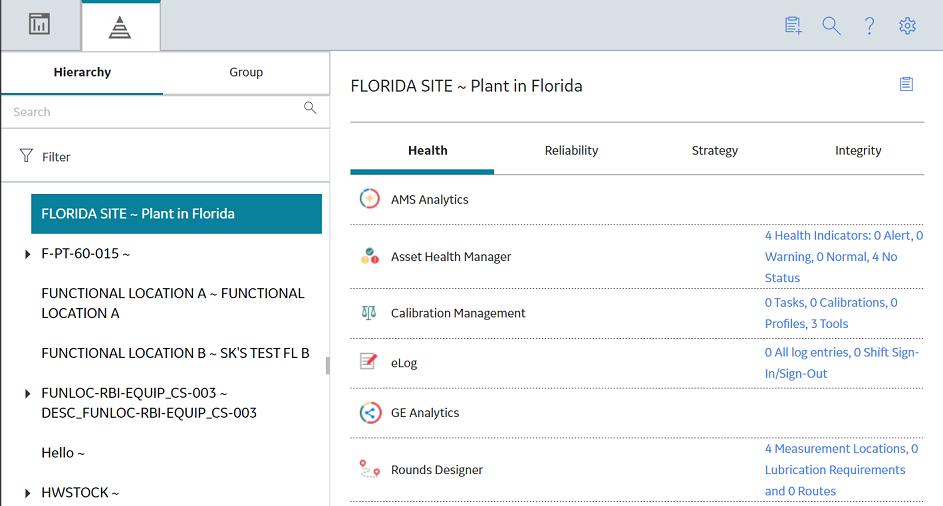943x506 pixels.
Task: Open the help question mark icon
Action: [x=869, y=25]
